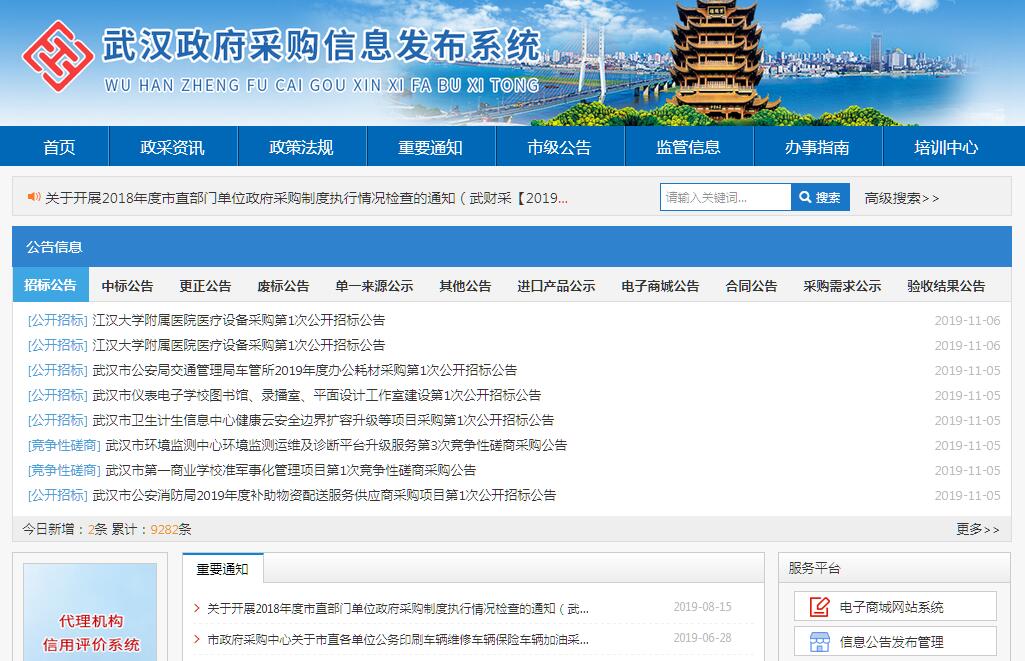Open the 政策法规 navigation menu
This screenshot has height=661, width=1025.
point(301,147)
